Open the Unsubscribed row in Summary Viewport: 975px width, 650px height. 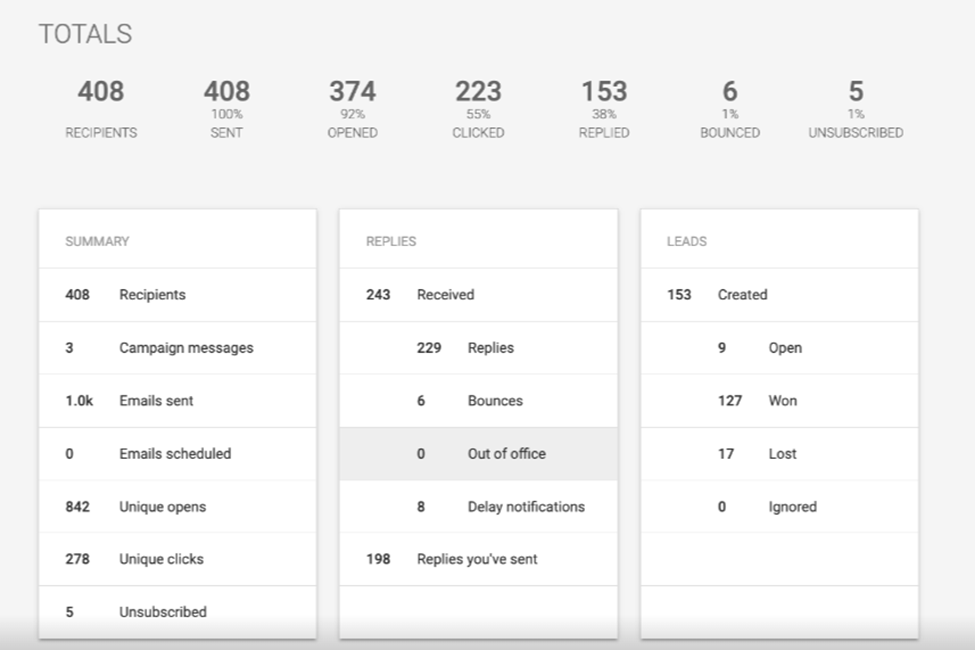pos(178,612)
